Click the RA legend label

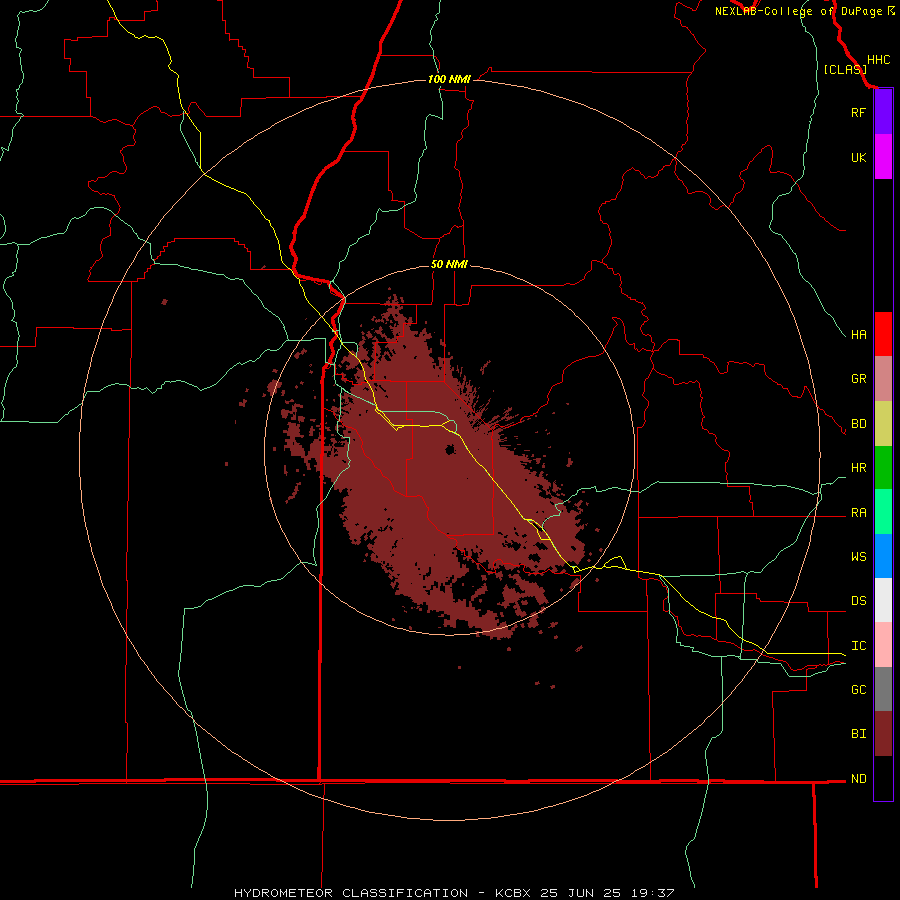(858, 513)
